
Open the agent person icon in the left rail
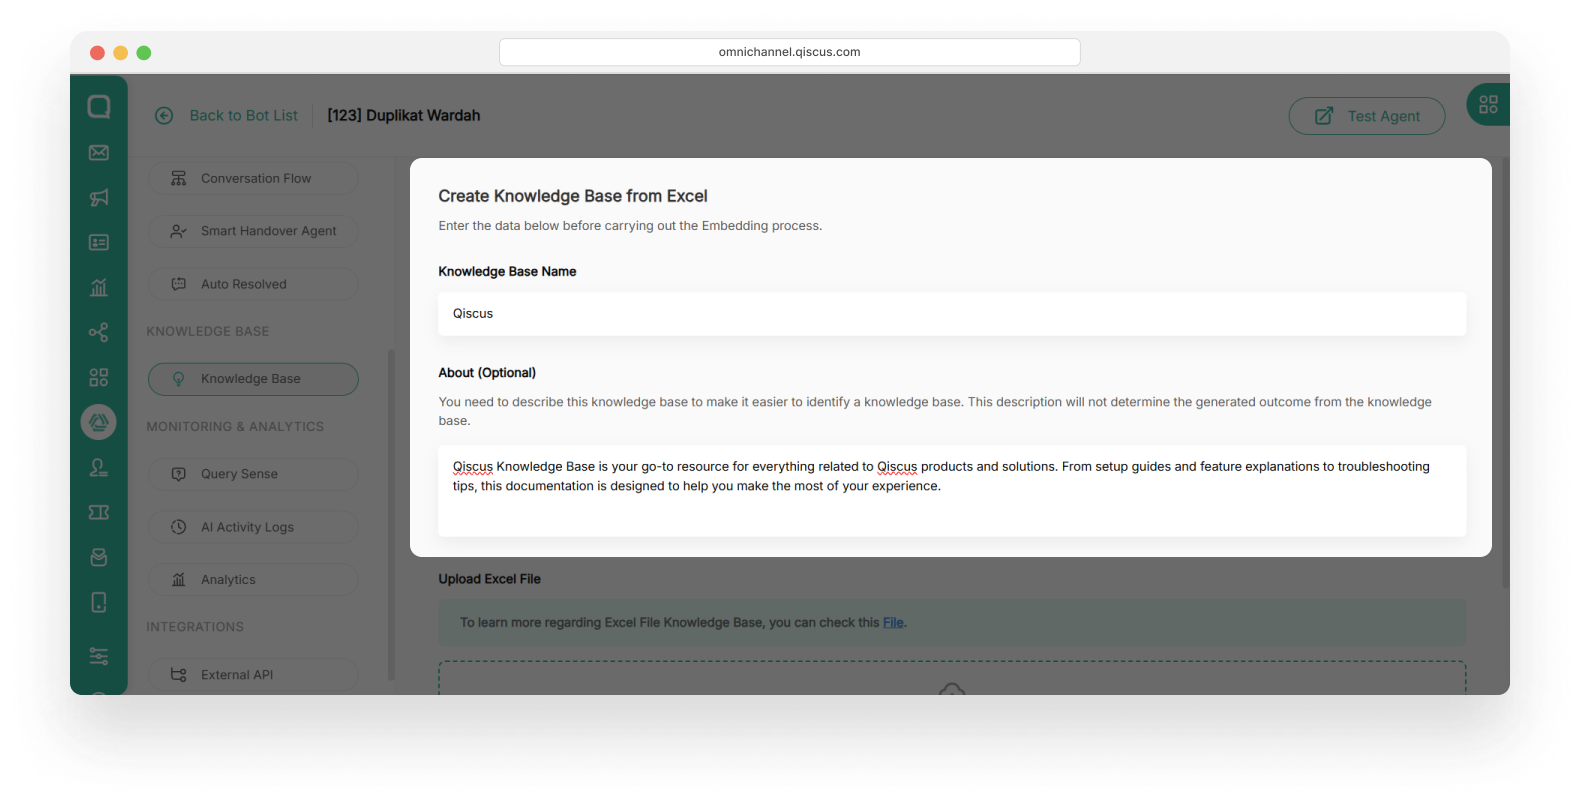tap(99, 468)
